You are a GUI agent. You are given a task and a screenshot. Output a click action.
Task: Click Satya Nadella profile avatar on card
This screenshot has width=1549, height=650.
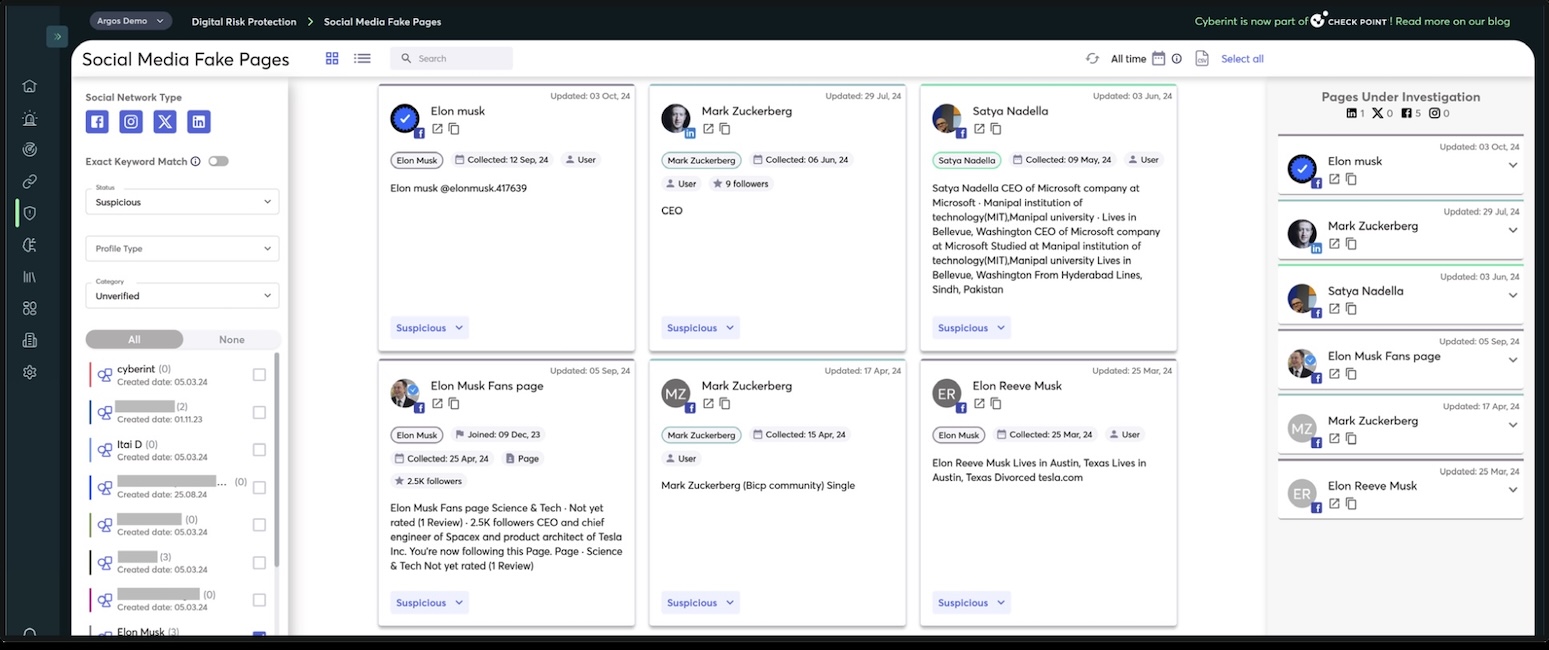946,119
